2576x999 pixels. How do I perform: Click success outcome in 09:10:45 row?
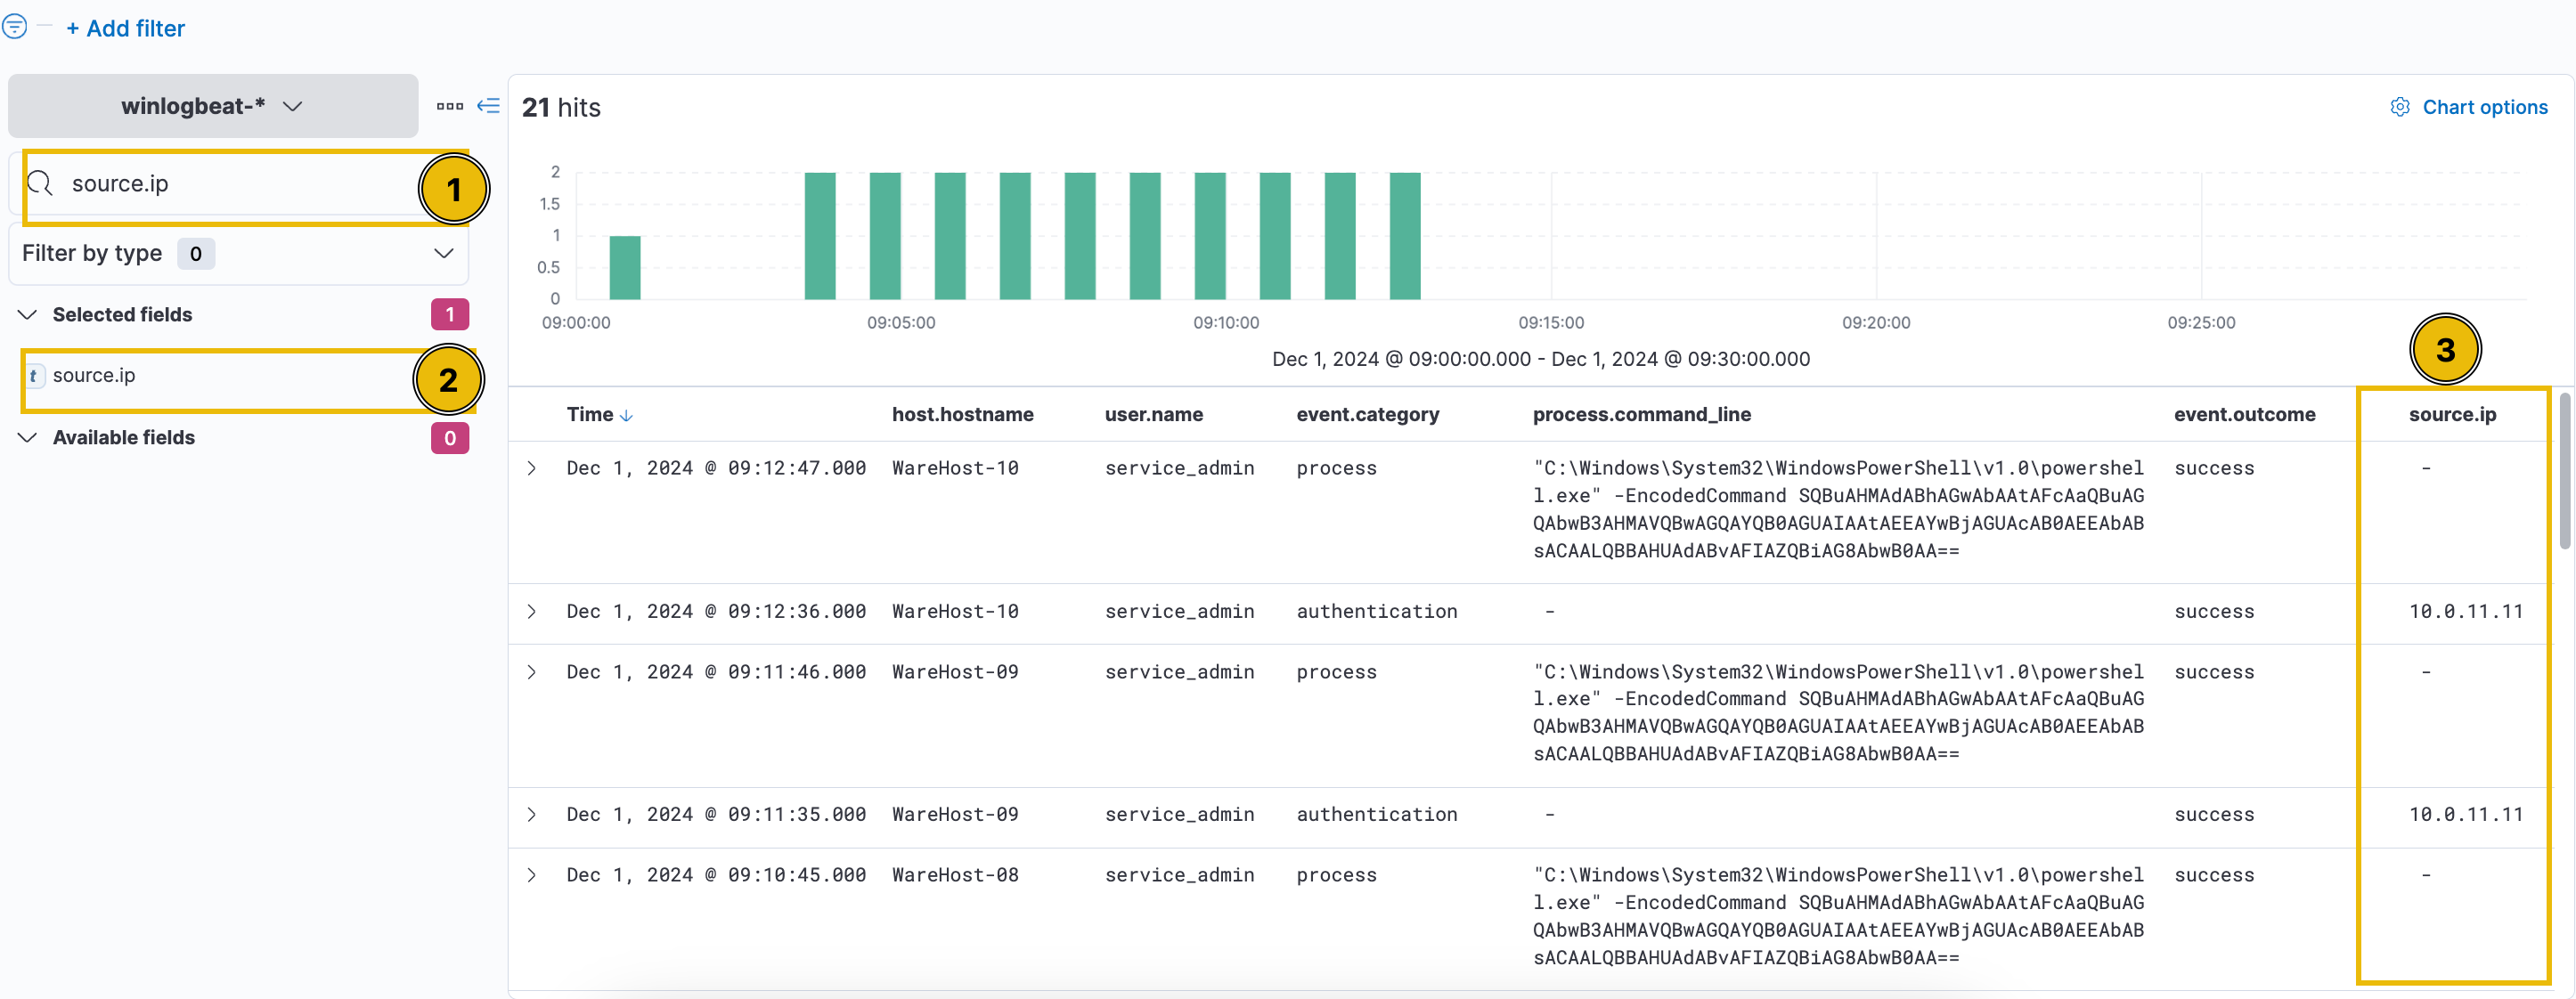click(x=2214, y=875)
